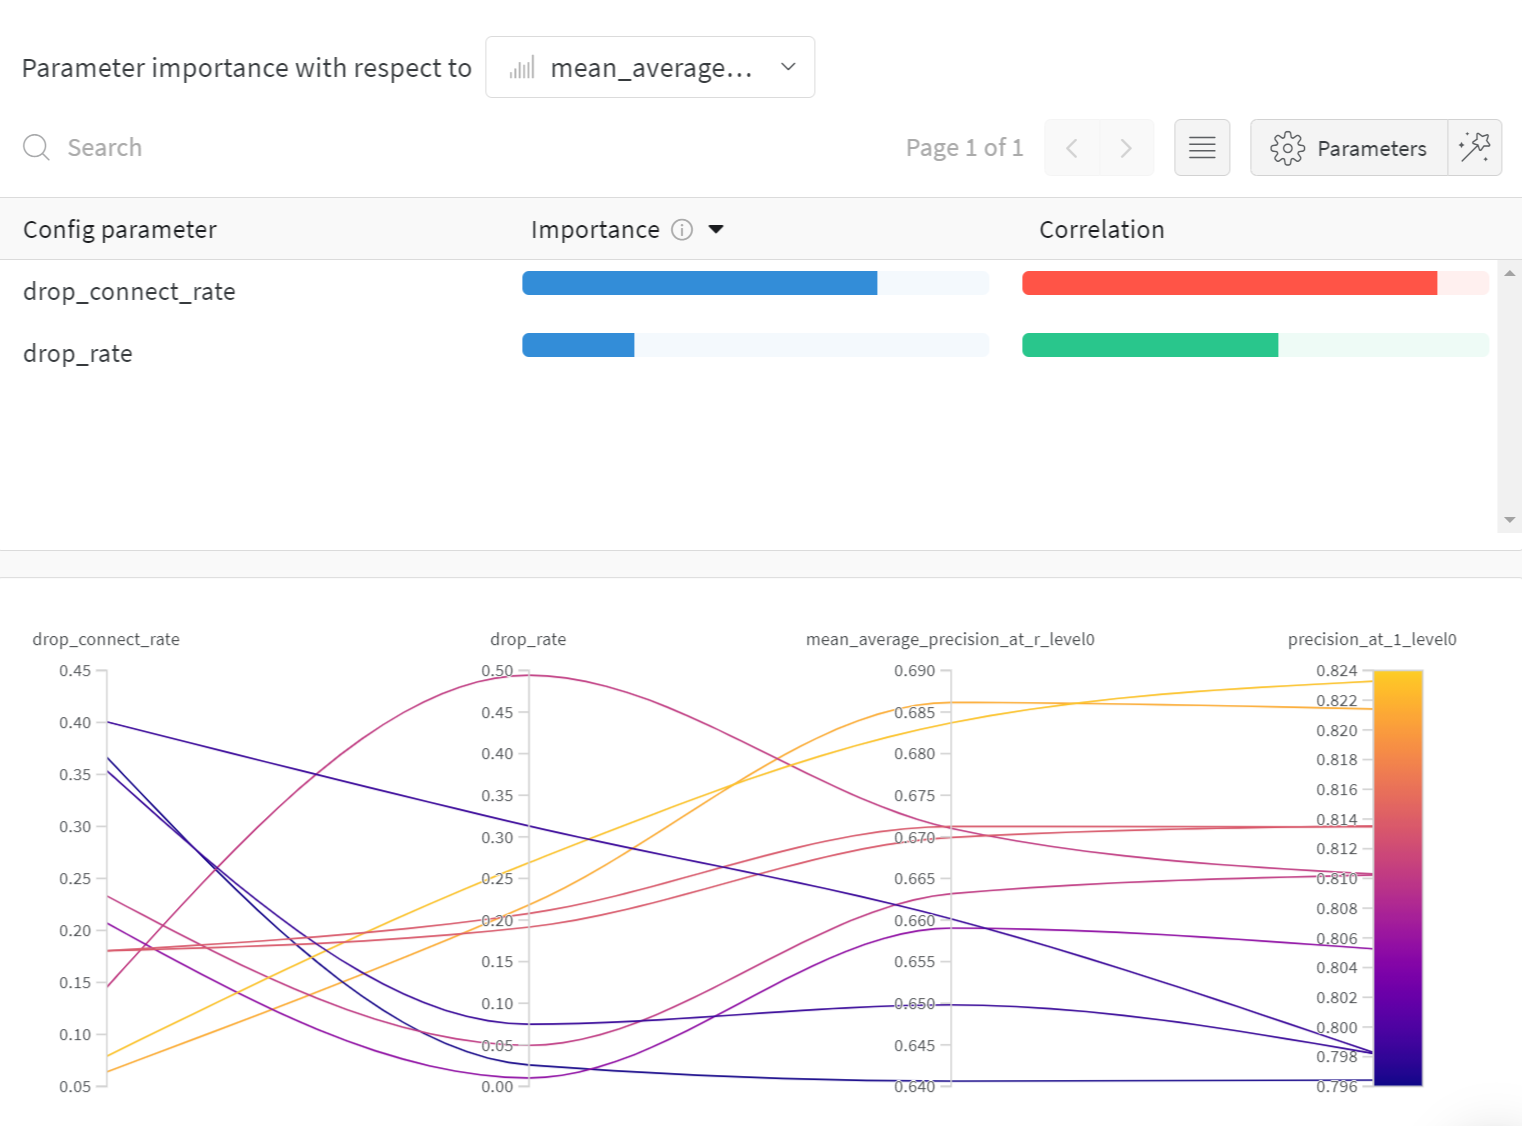
Task: Click the search magnifier icon
Action: [x=37, y=148]
